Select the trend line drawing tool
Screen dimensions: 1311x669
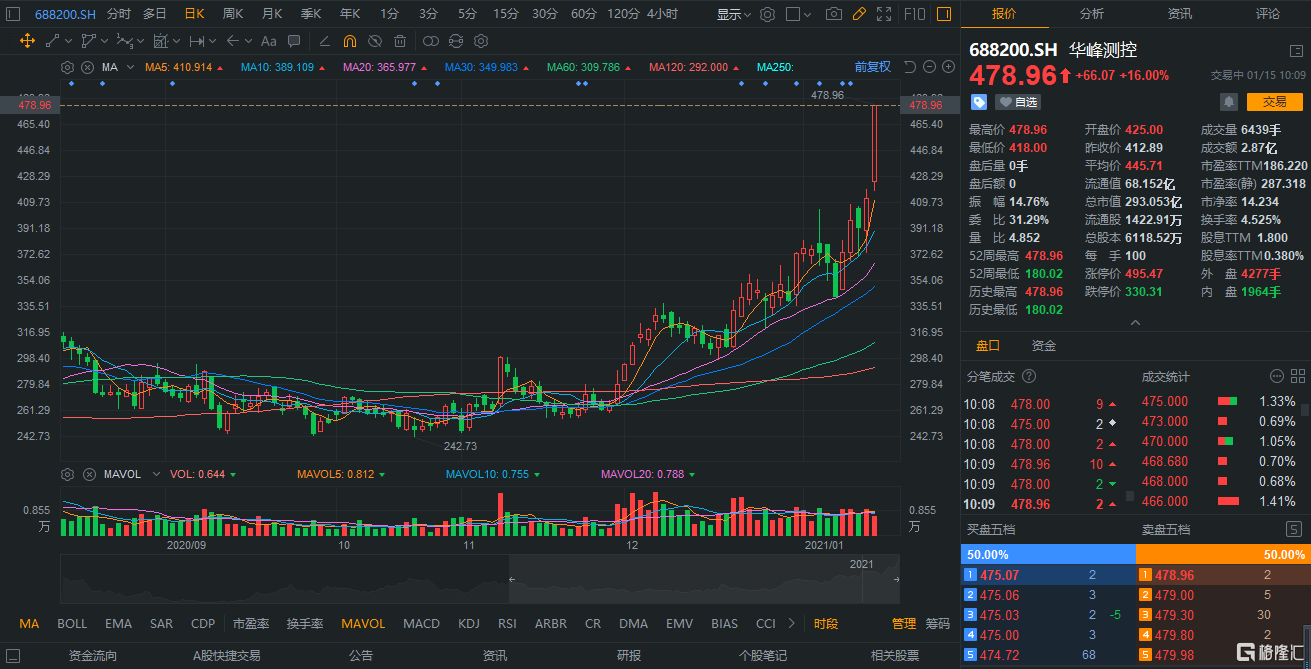[x=53, y=41]
